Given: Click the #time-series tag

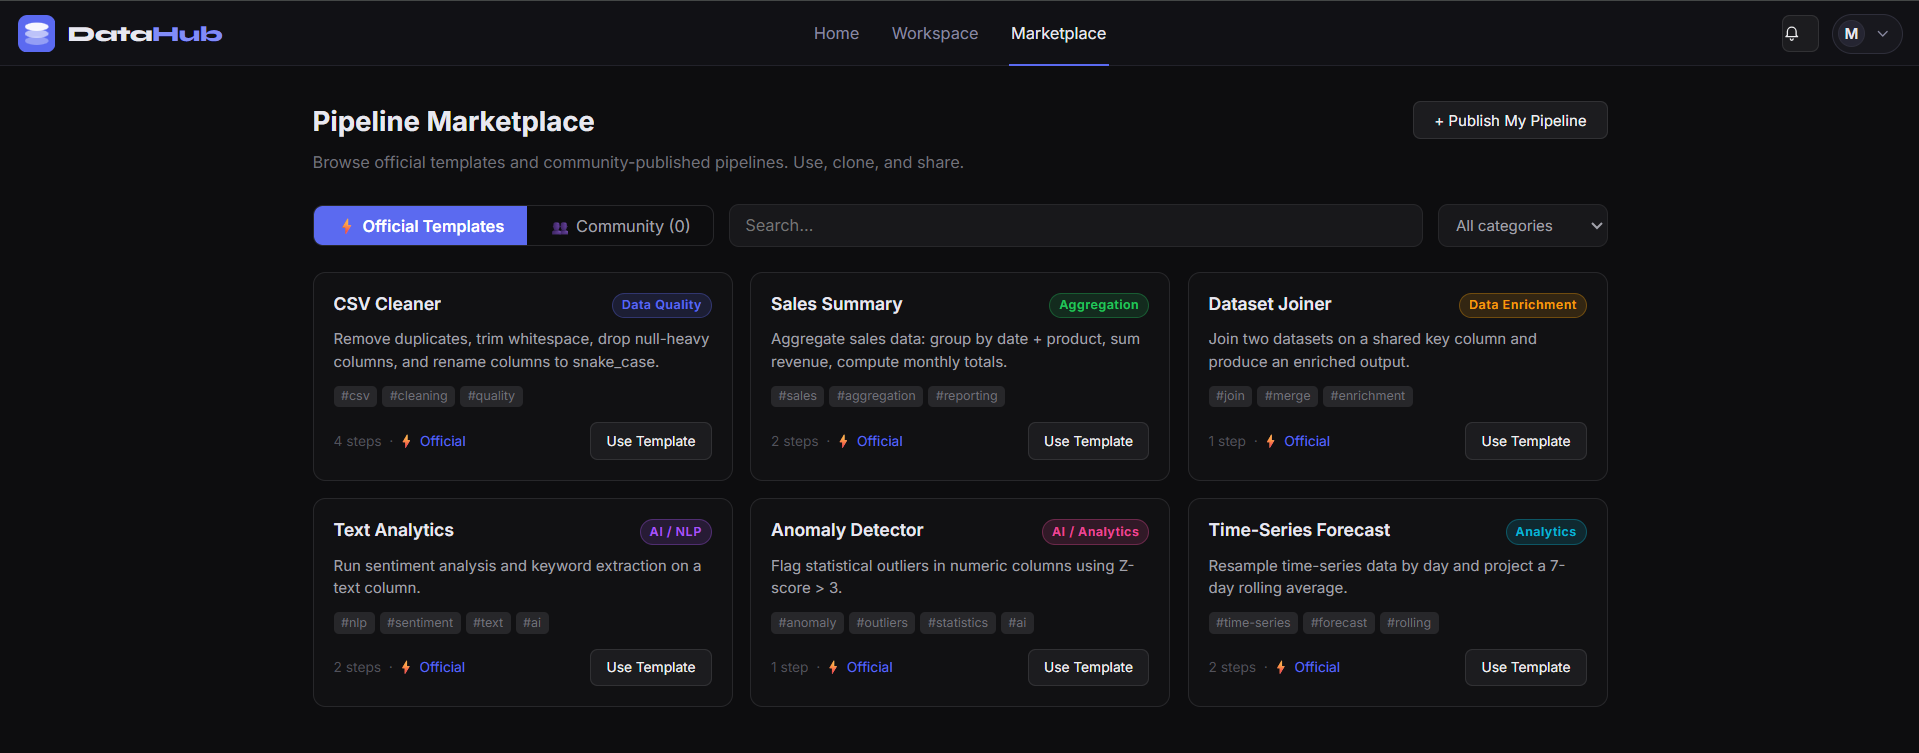Looking at the screenshot, I should pos(1253,623).
